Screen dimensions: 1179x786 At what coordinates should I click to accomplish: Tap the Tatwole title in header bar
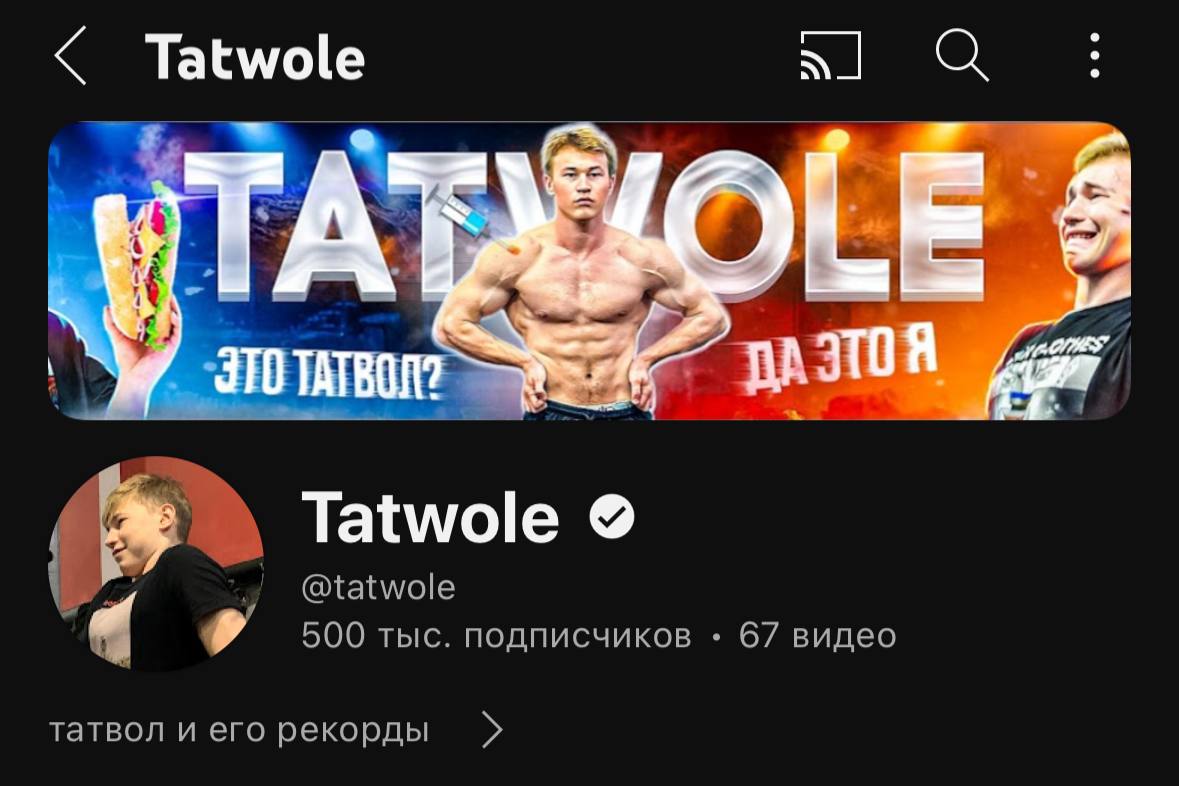255,57
